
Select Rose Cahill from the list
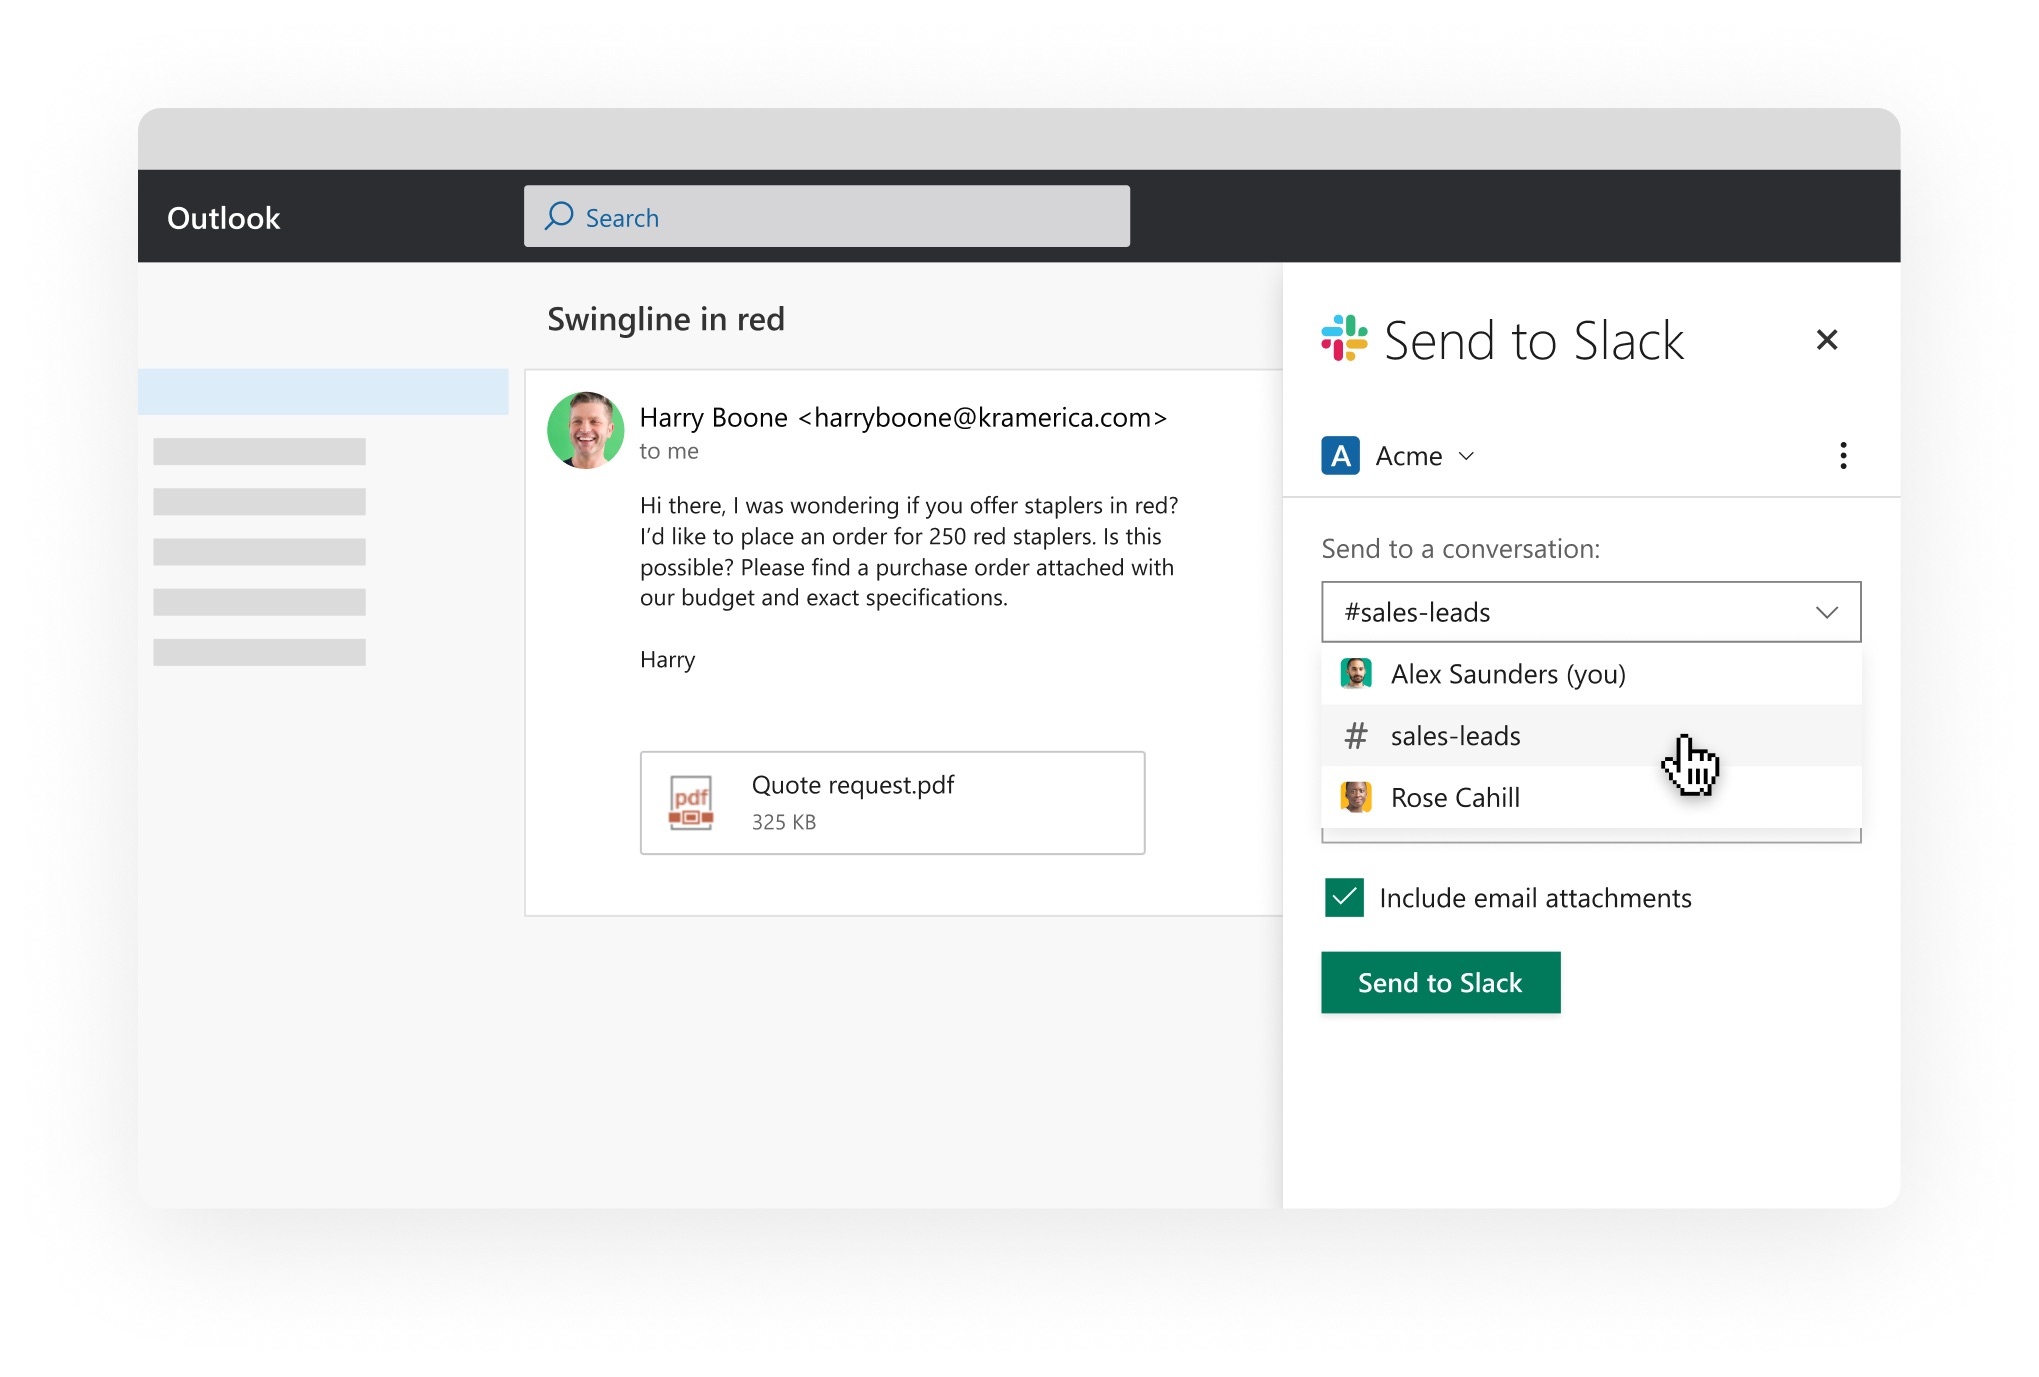point(1590,798)
